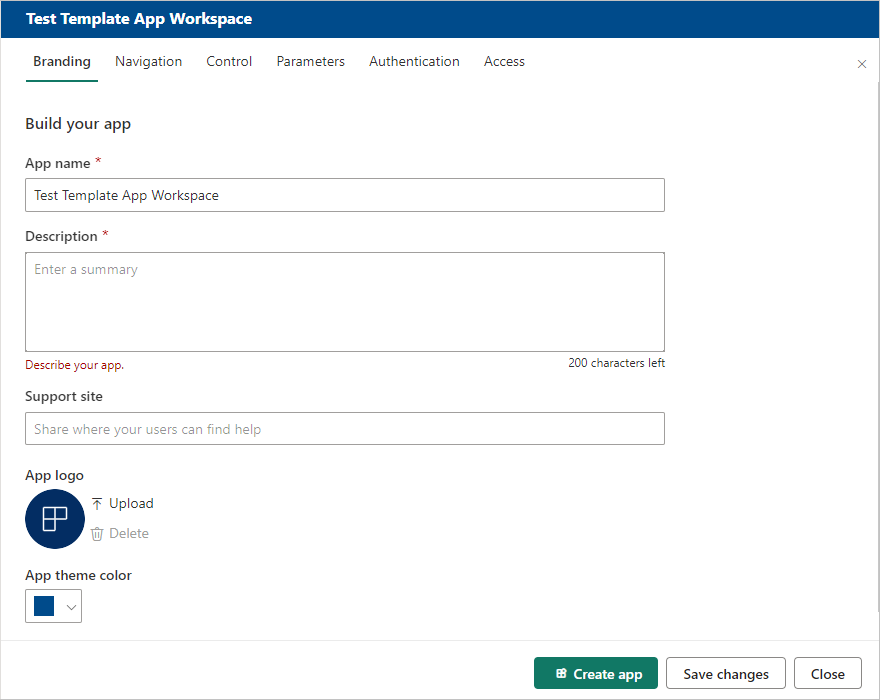Go to the Parameters tab
The width and height of the screenshot is (880, 700).
310,62
